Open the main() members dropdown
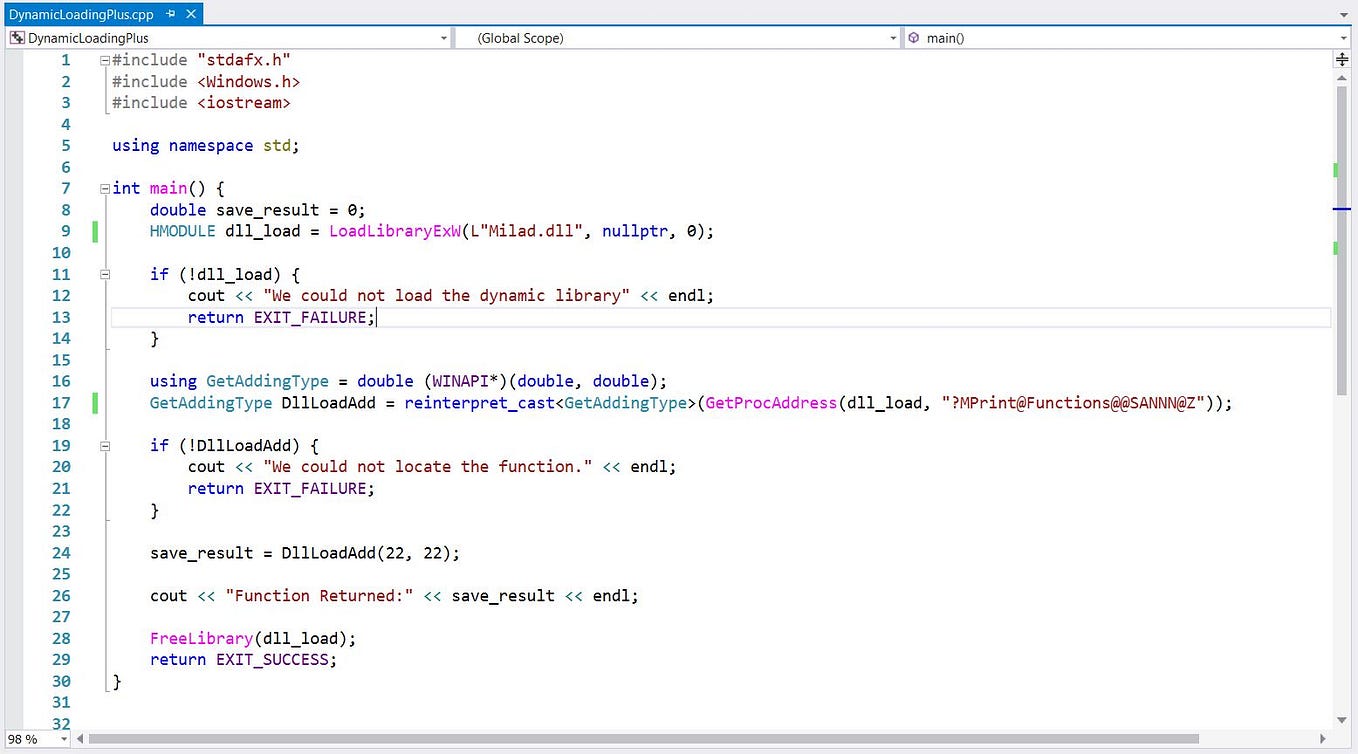Viewport: 1358px width, 754px height. [1345, 37]
